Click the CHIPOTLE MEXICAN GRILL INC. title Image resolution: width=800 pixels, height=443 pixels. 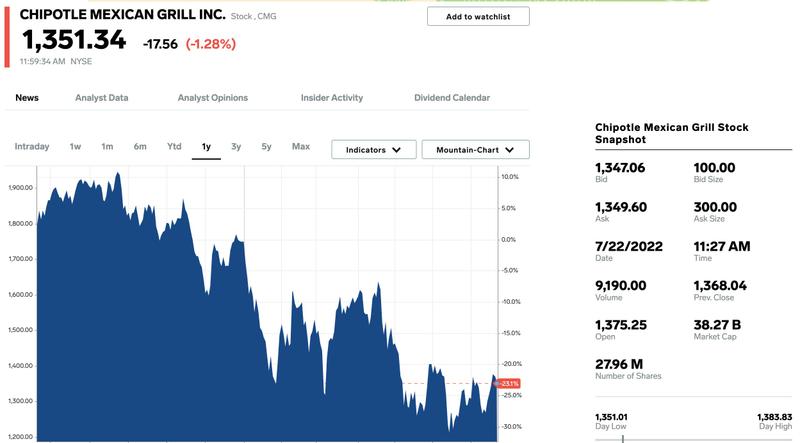122,14
